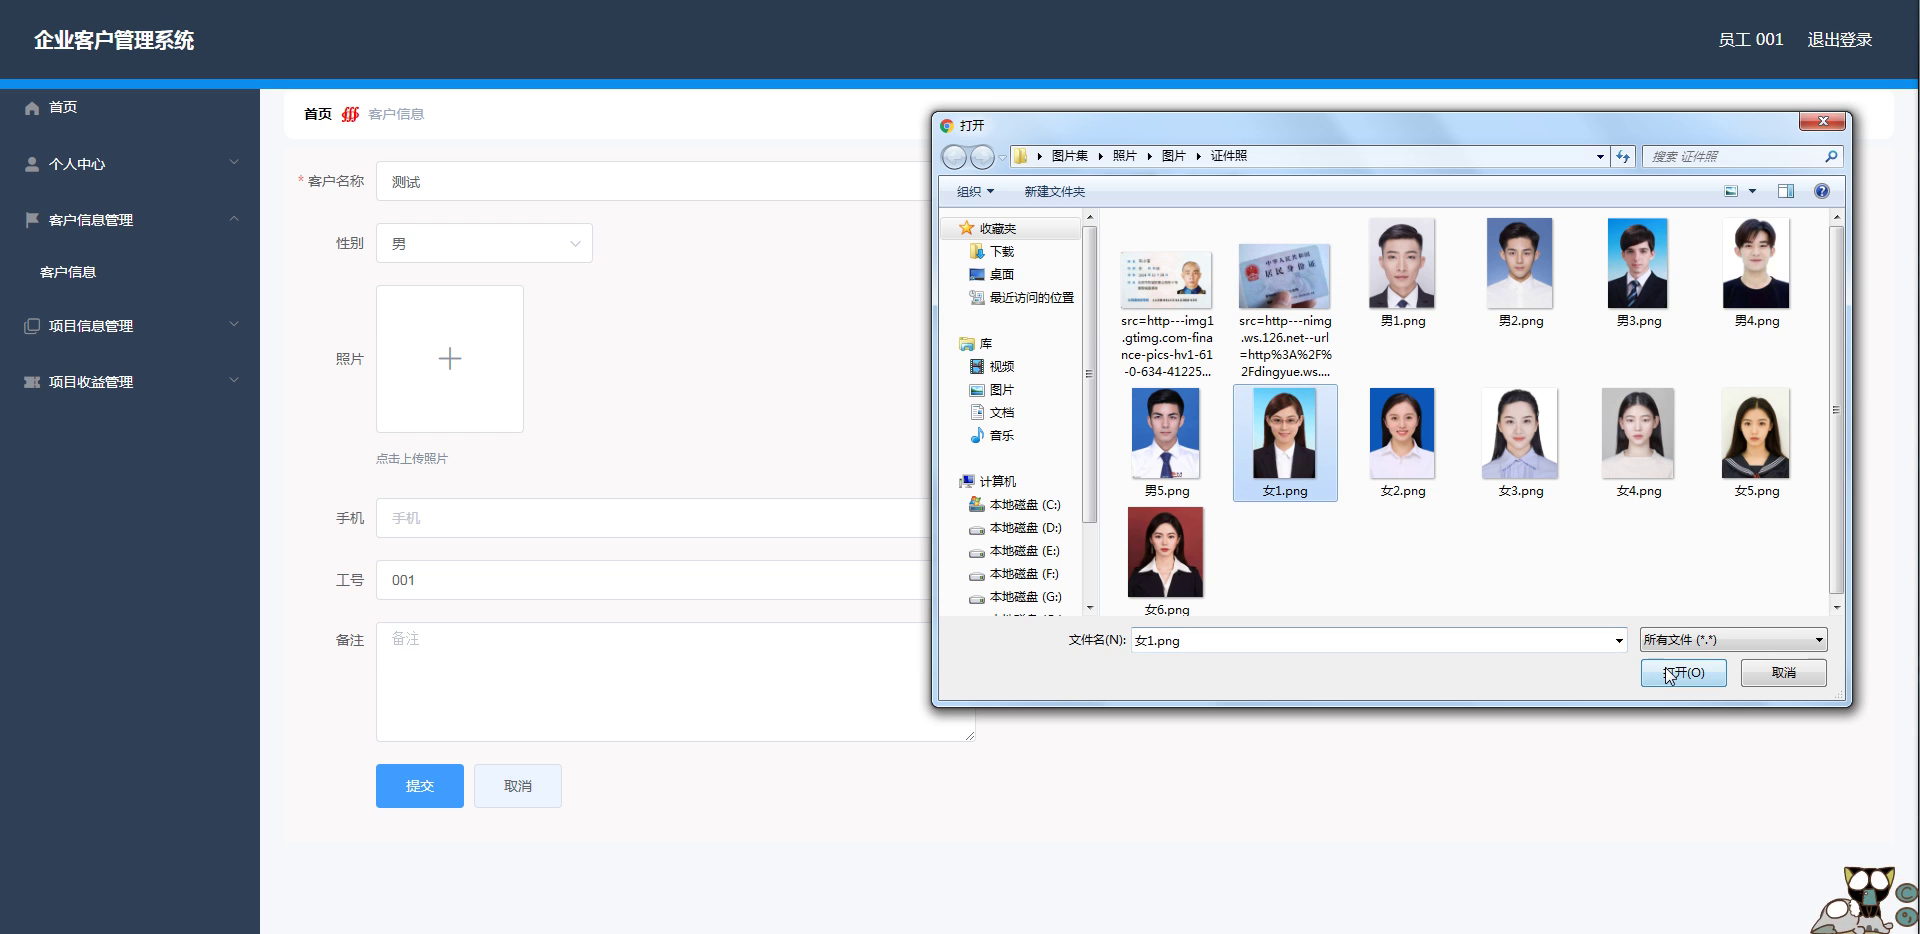
Task: Expand the 个人中心 sidebar menu chevron
Action: [x=234, y=162]
